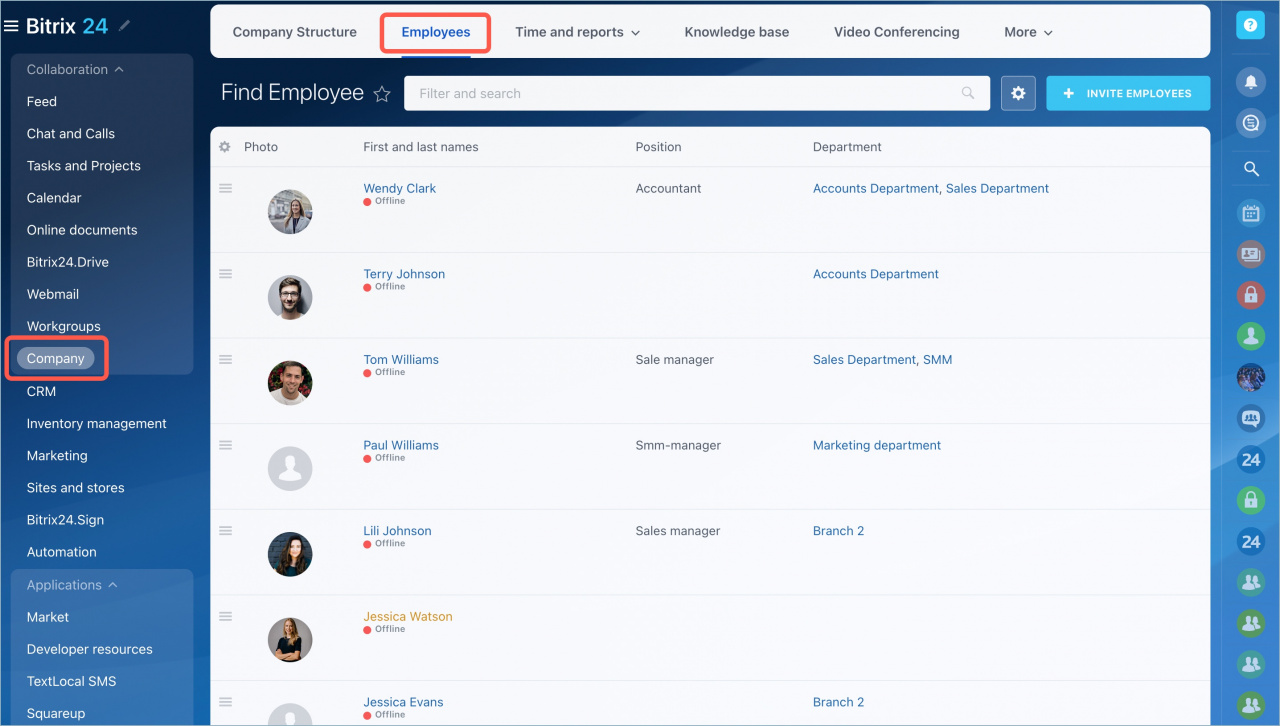
Task: Click Wendy Clark's profile photo
Action: [x=290, y=212]
